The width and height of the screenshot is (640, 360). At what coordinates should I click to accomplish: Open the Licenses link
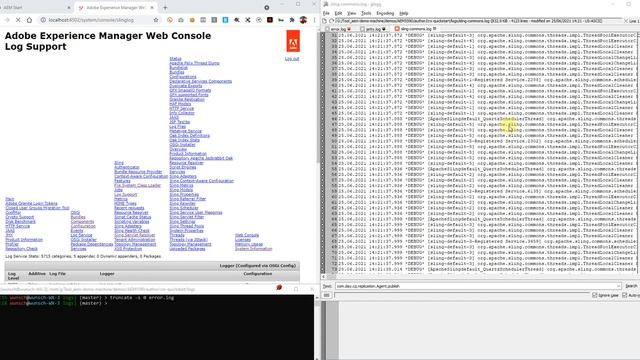pyautogui.click(x=243, y=240)
